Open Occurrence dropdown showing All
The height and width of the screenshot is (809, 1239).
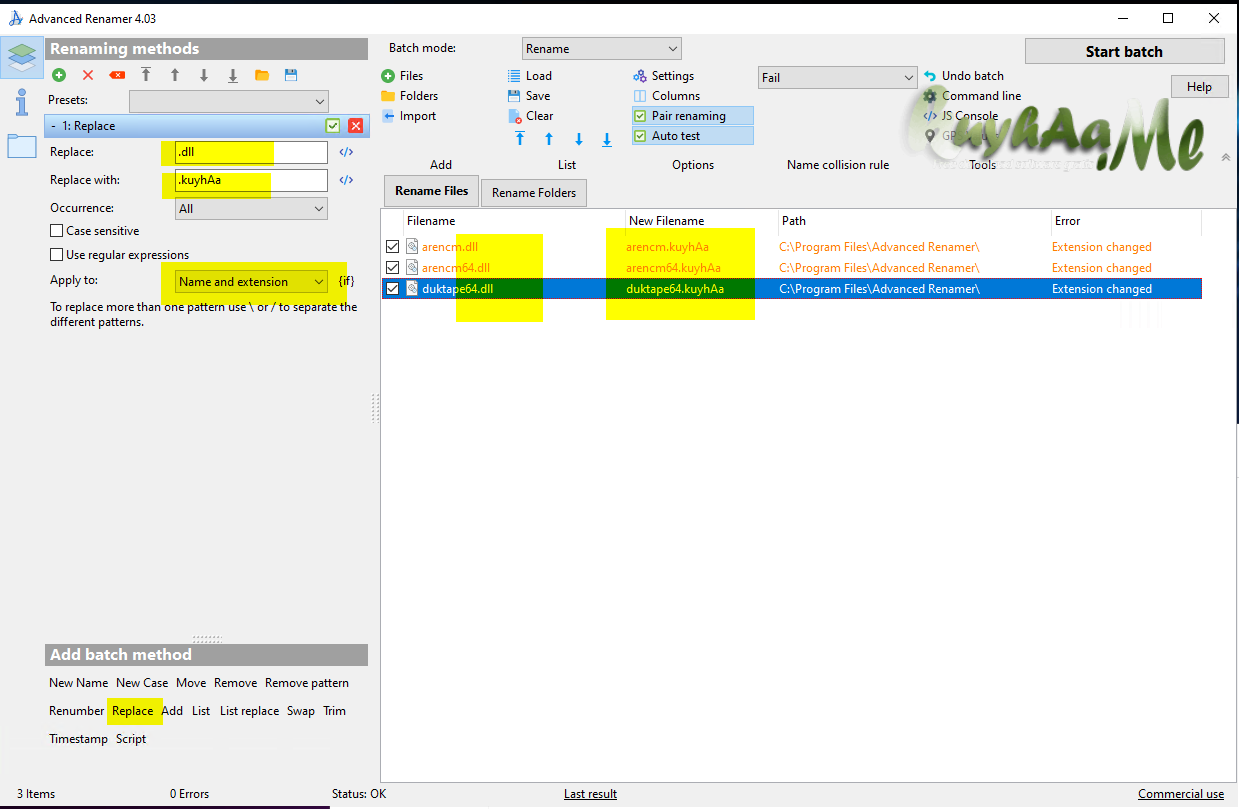251,209
